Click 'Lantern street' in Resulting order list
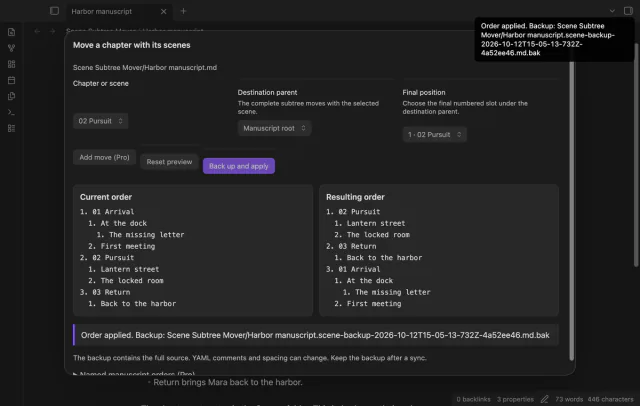 376,223
